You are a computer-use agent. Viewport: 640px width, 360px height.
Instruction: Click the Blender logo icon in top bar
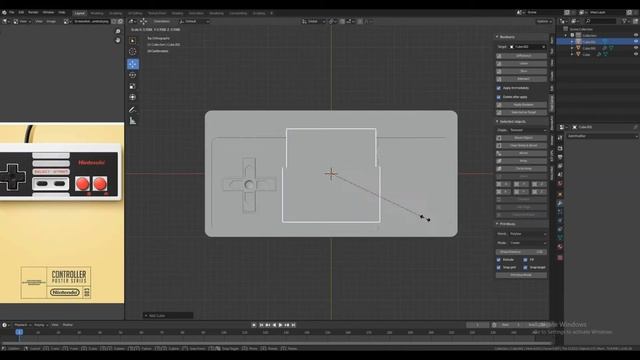pyautogui.click(x=4, y=13)
